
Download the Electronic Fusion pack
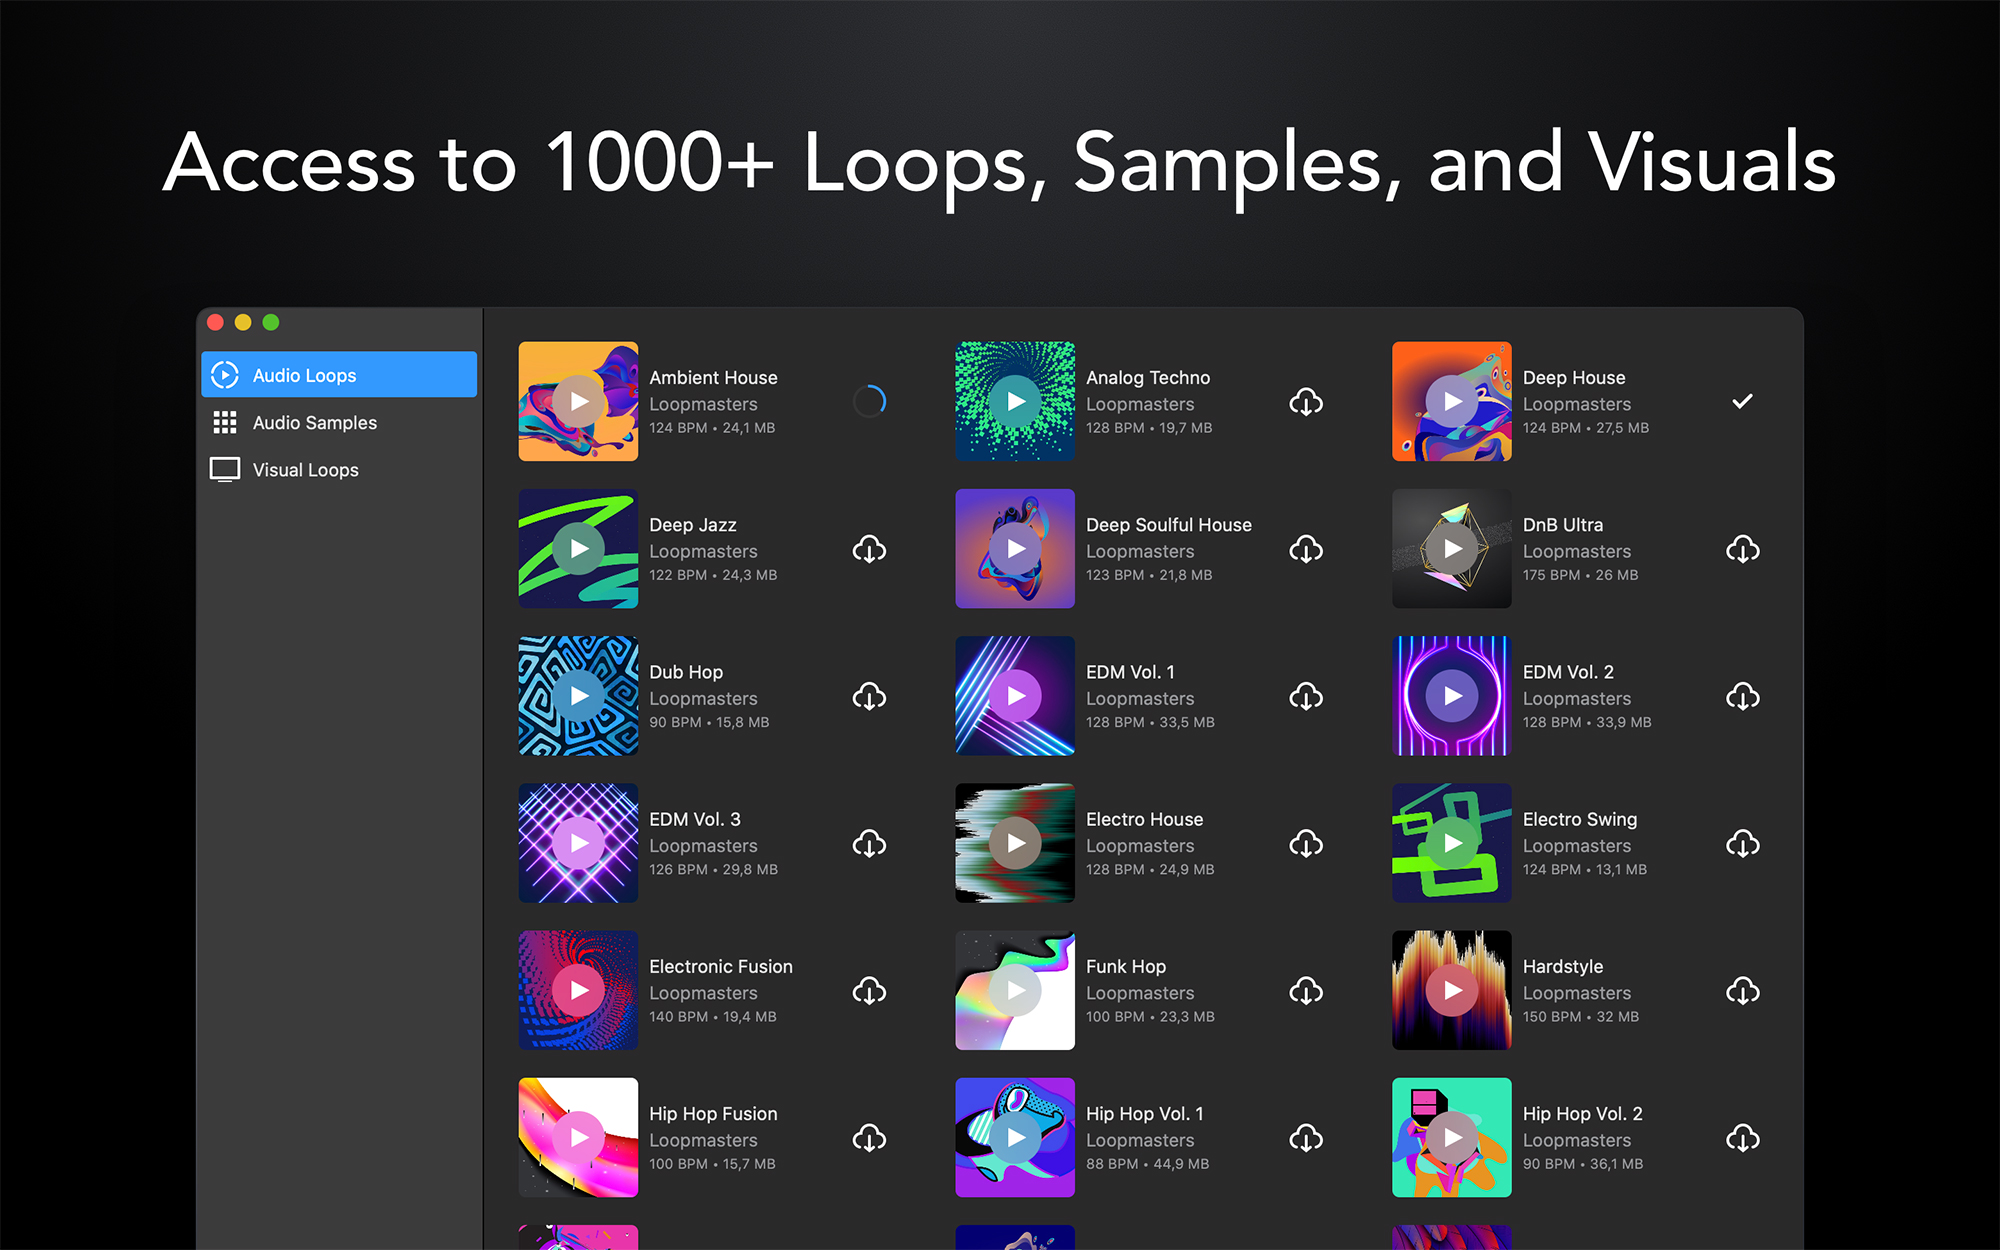(x=869, y=991)
